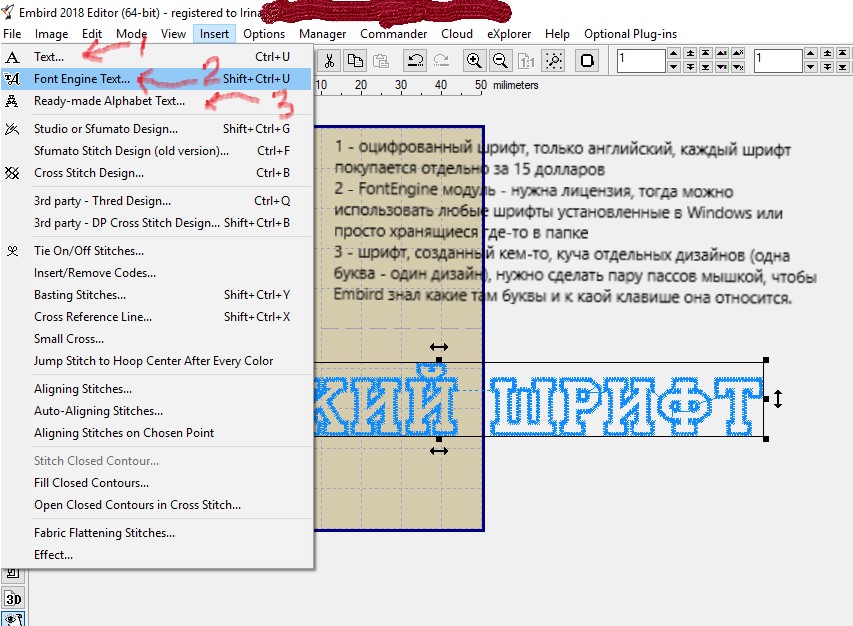Select Open Closed Contours in Cross Stitch...
This screenshot has width=853, height=626.
[157, 505]
